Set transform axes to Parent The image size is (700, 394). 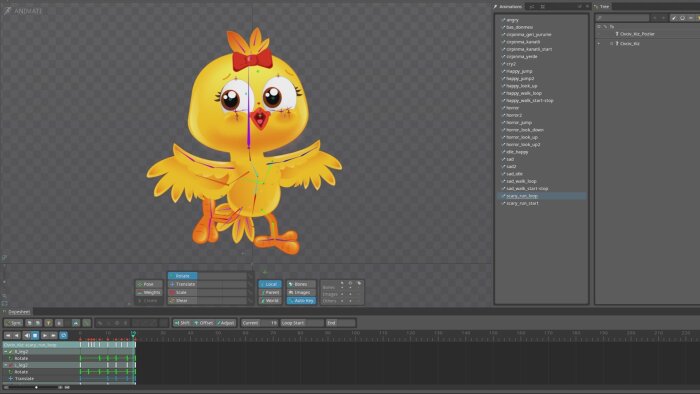pyautogui.click(x=270, y=293)
